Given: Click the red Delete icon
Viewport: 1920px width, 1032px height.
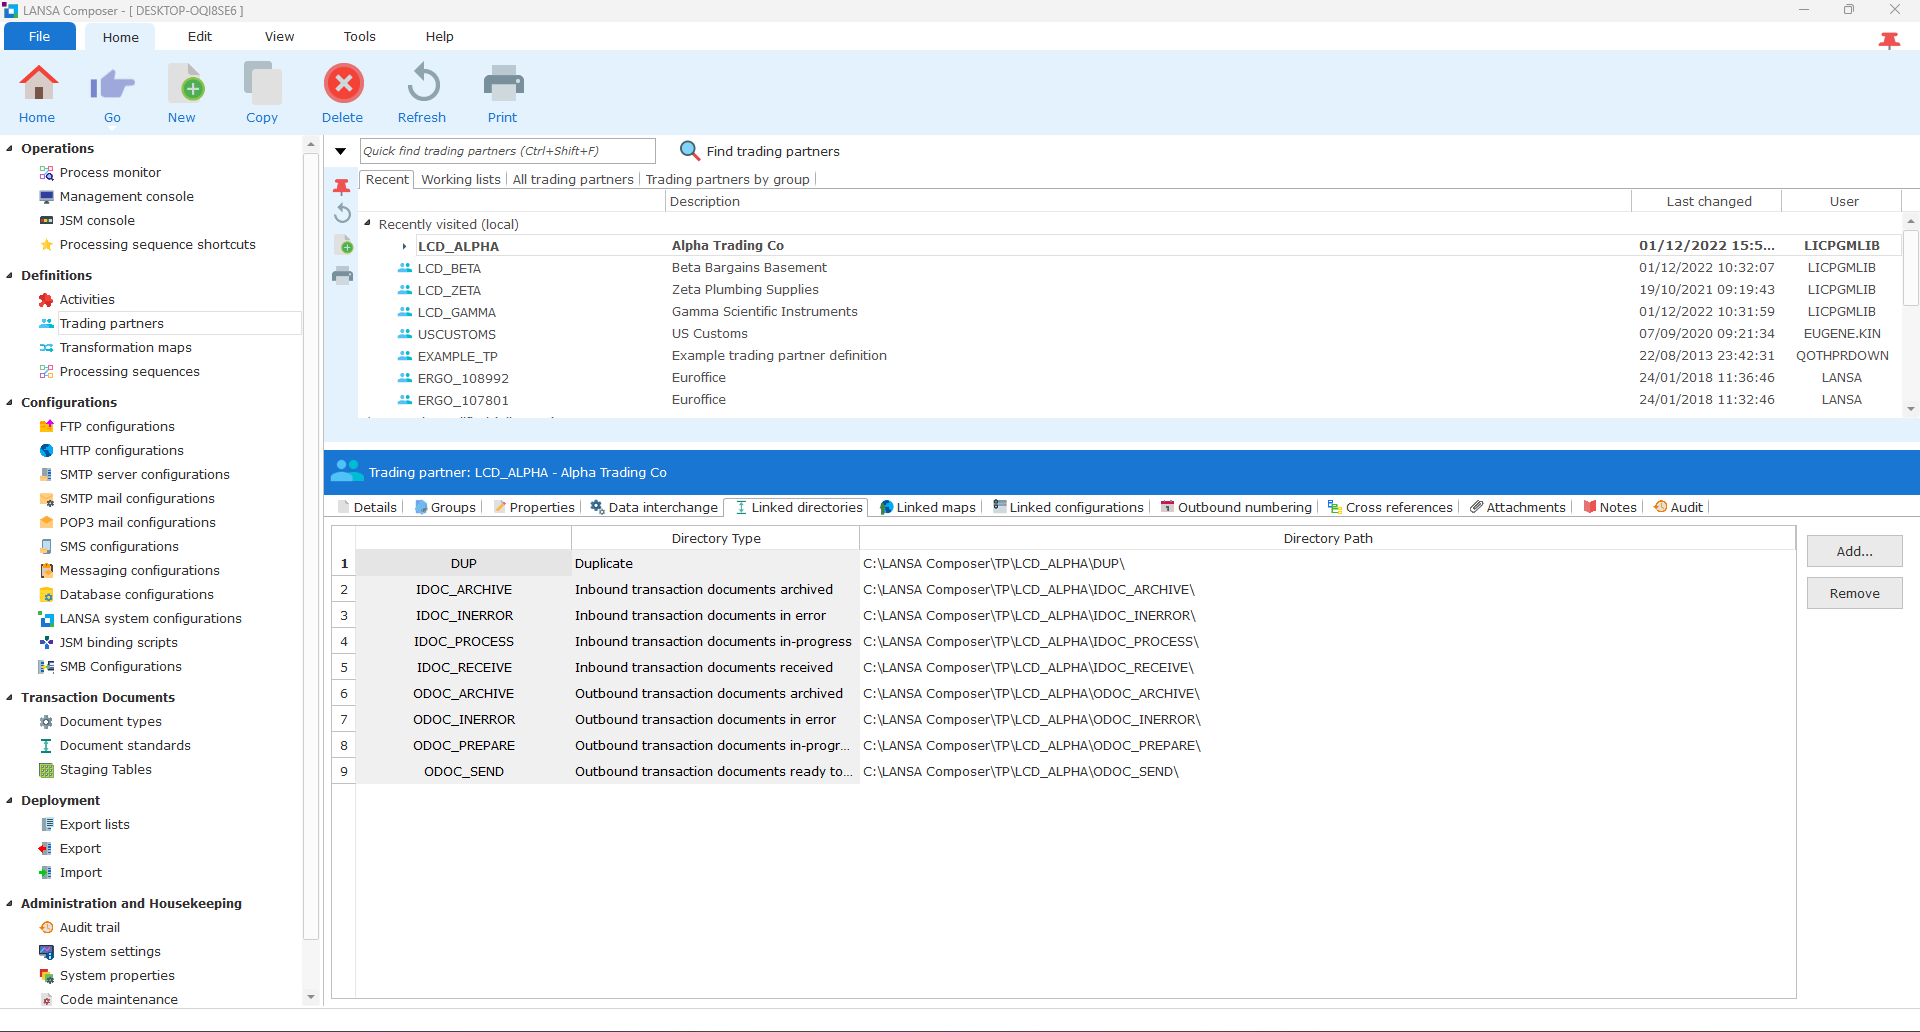Looking at the screenshot, I should pyautogui.click(x=343, y=84).
